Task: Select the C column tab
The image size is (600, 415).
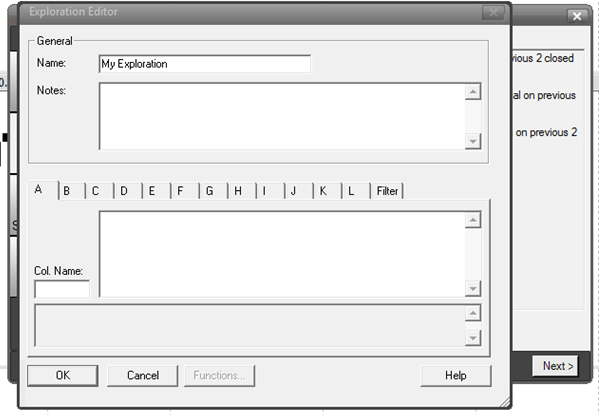Action: point(100,190)
